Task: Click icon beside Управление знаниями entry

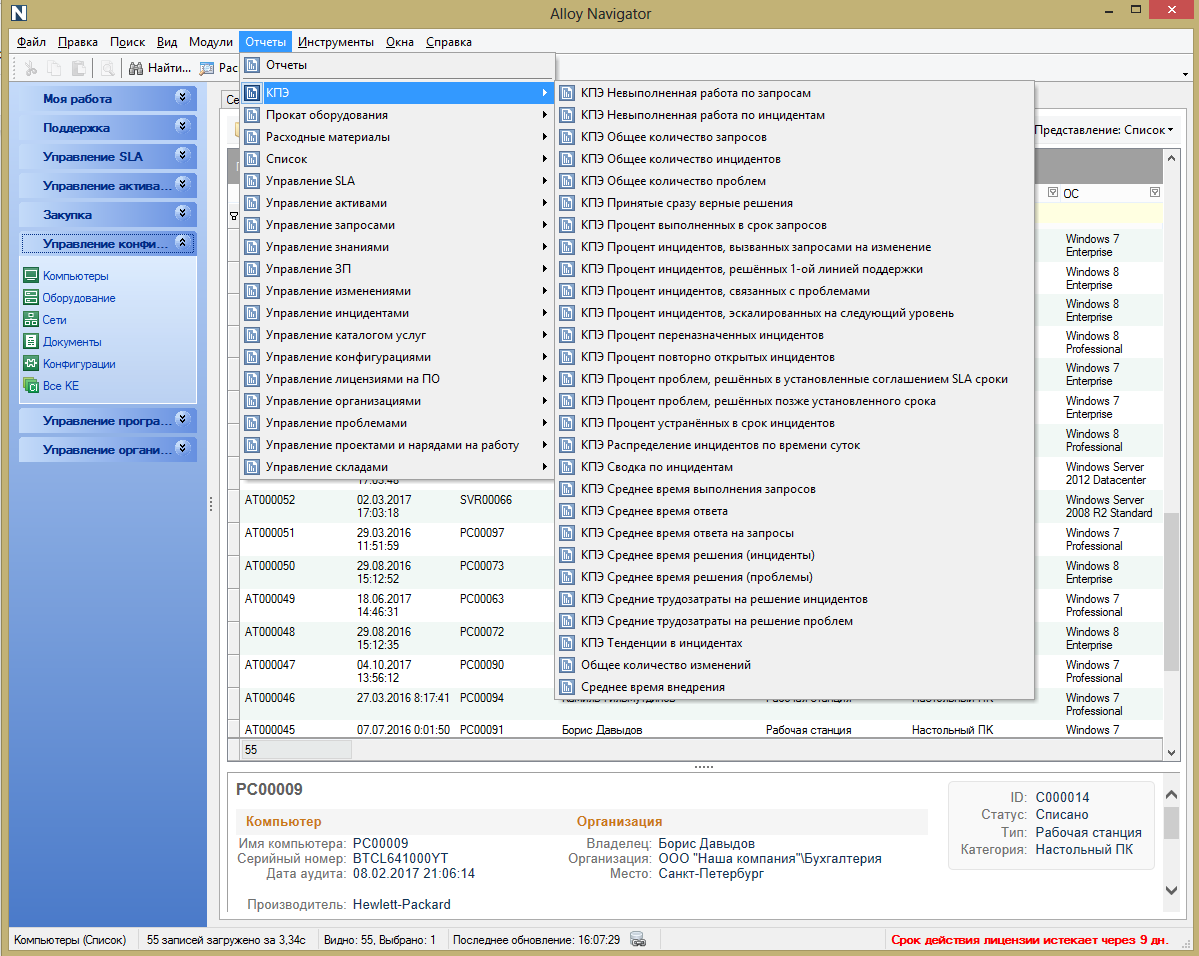Action: click(252, 246)
